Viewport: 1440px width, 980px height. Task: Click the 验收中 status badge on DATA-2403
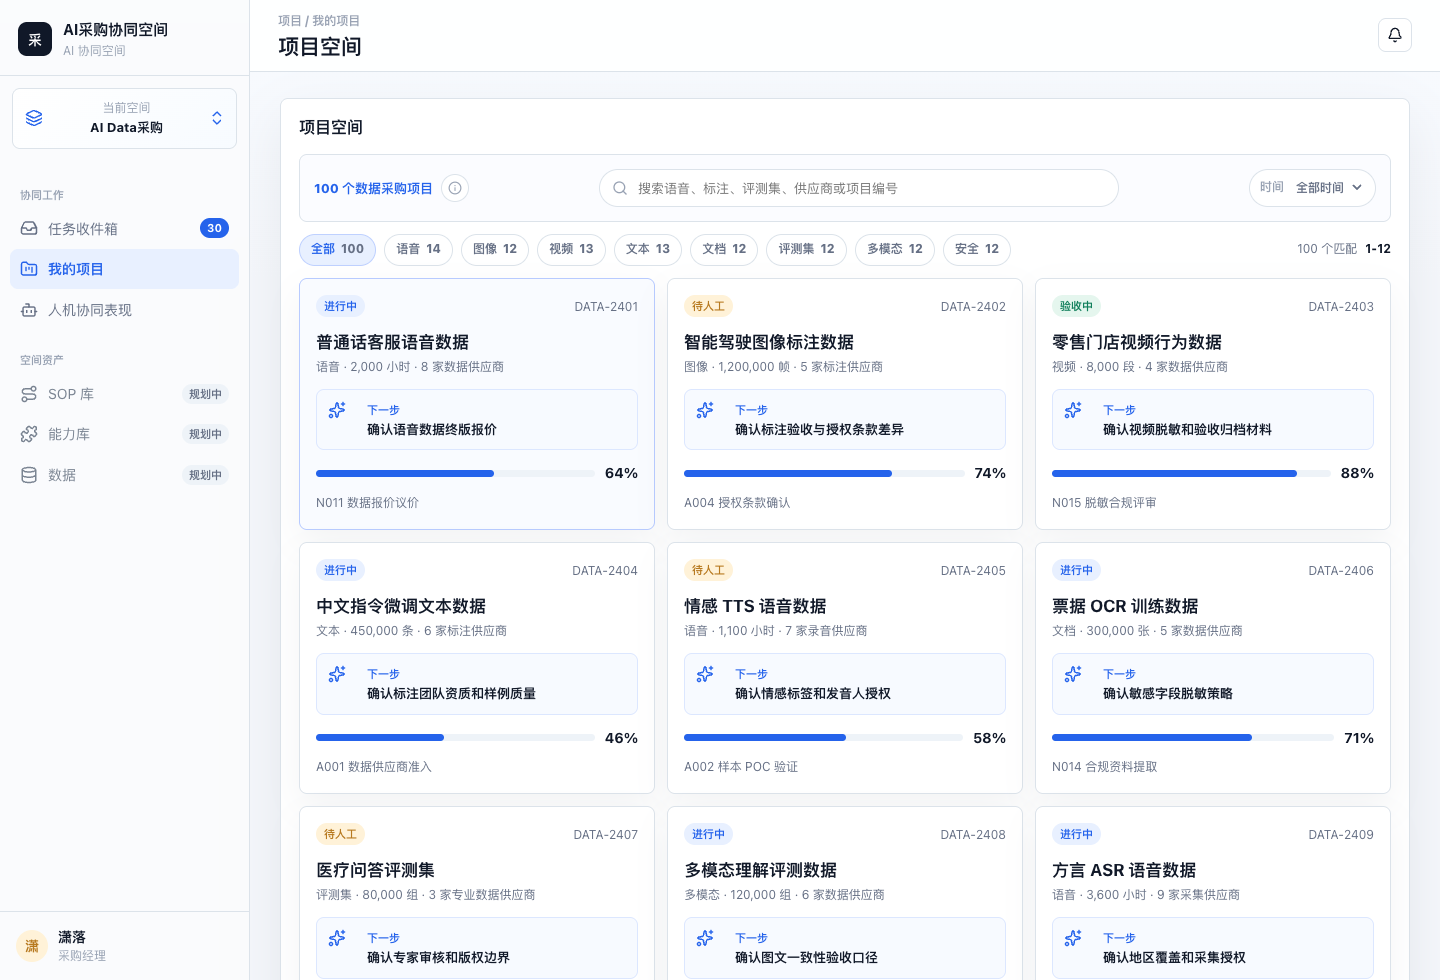pos(1076,306)
